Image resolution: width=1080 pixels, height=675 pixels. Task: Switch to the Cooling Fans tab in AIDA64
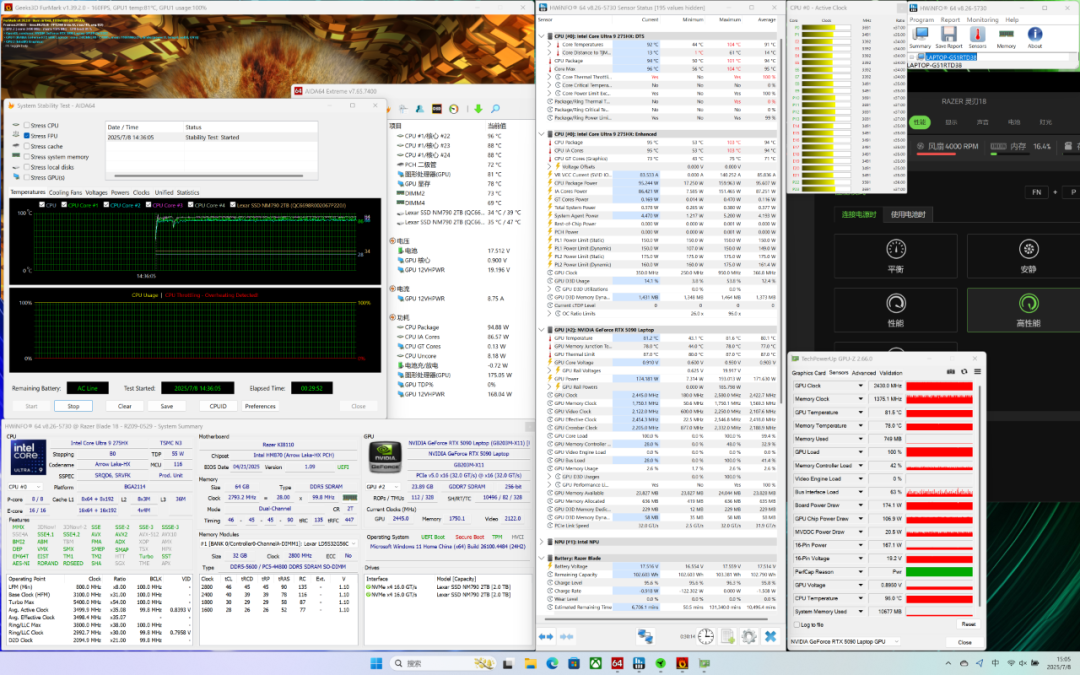coord(65,193)
